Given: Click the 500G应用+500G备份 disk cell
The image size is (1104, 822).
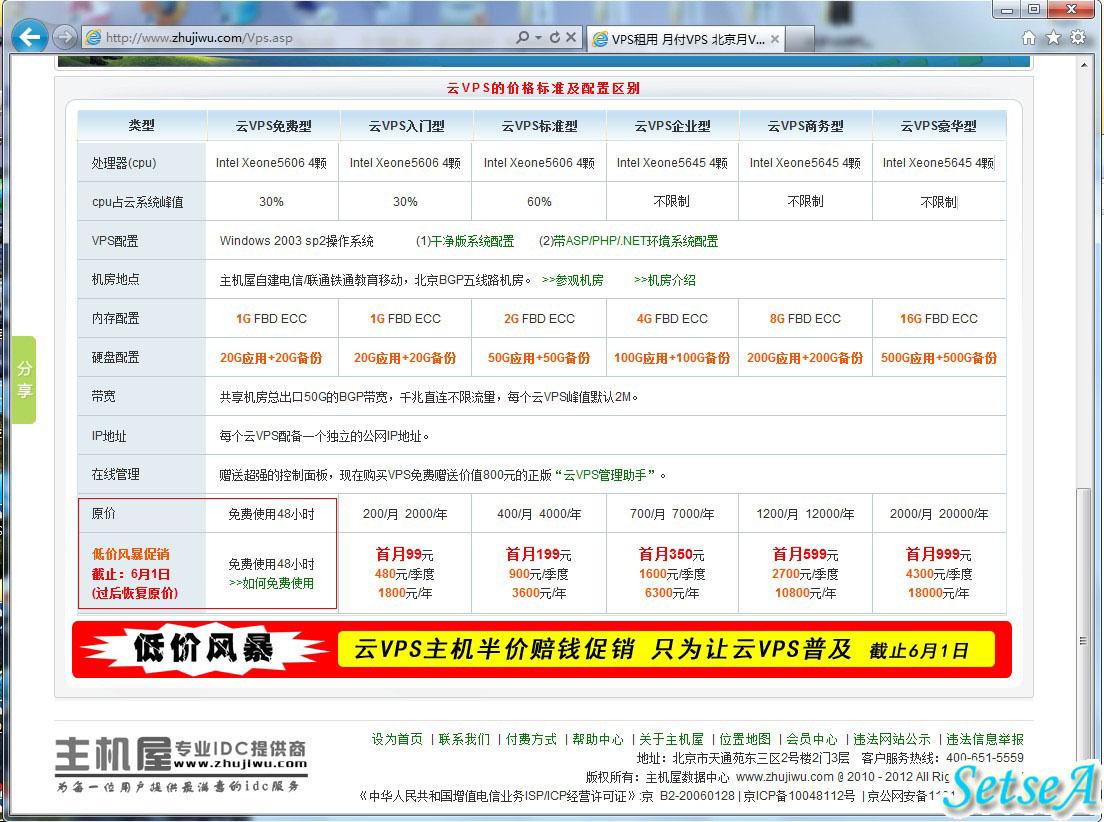Looking at the screenshot, I should [939, 358].
